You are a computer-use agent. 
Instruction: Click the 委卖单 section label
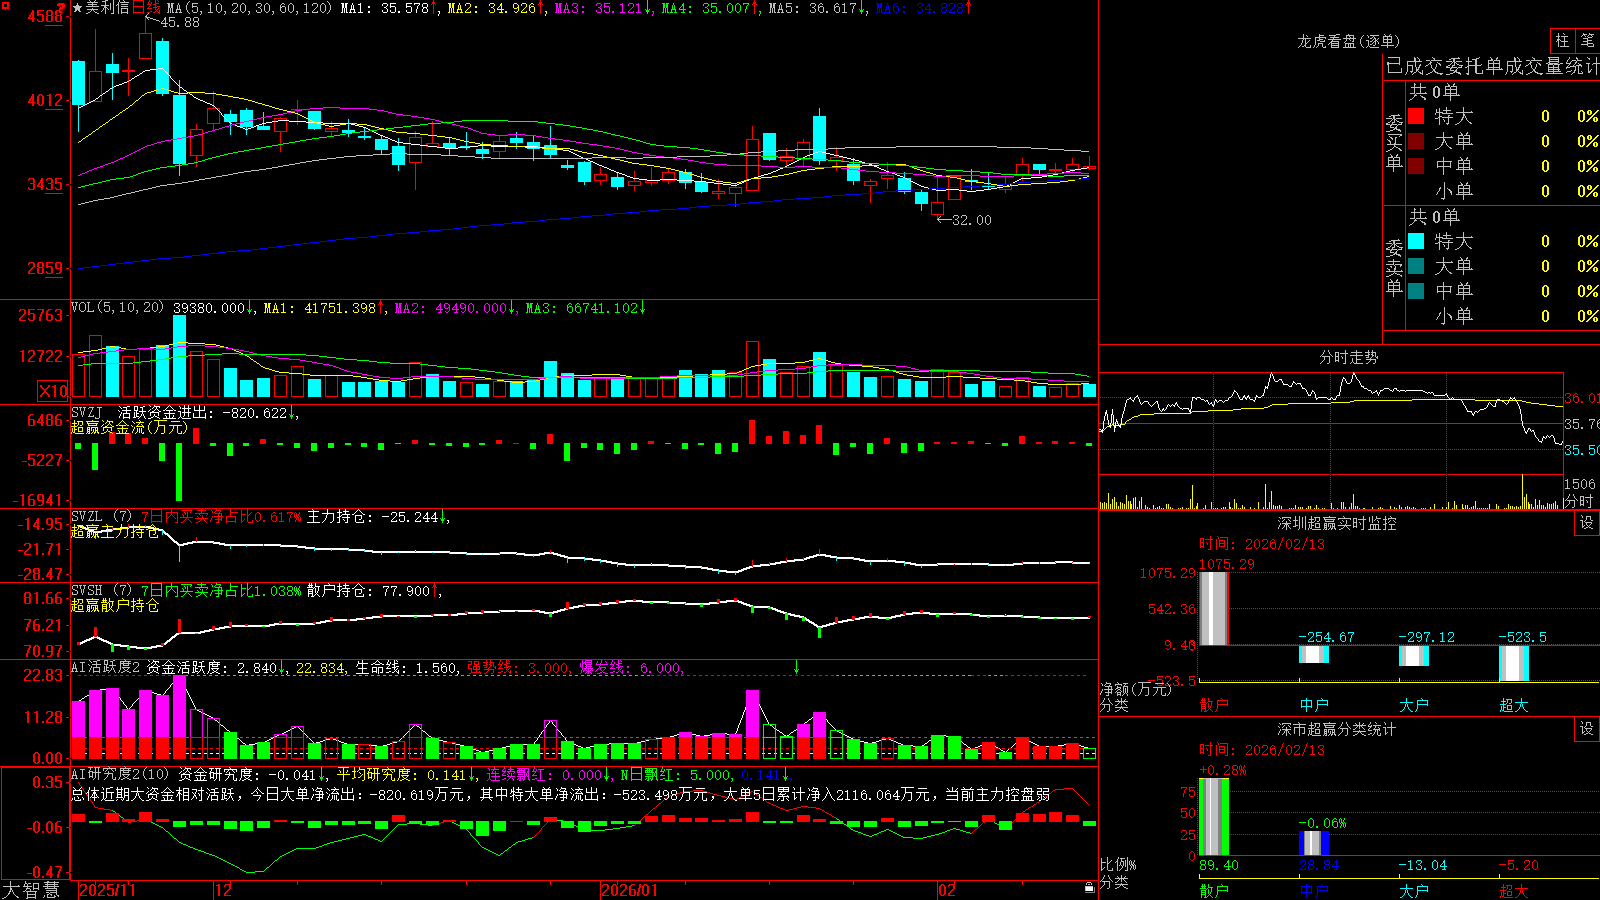[x=1394, y=267]
